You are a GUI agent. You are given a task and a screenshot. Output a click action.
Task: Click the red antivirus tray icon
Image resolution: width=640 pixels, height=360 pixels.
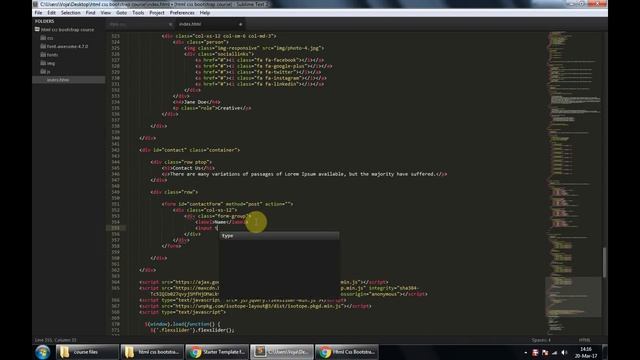pos(535,353)
